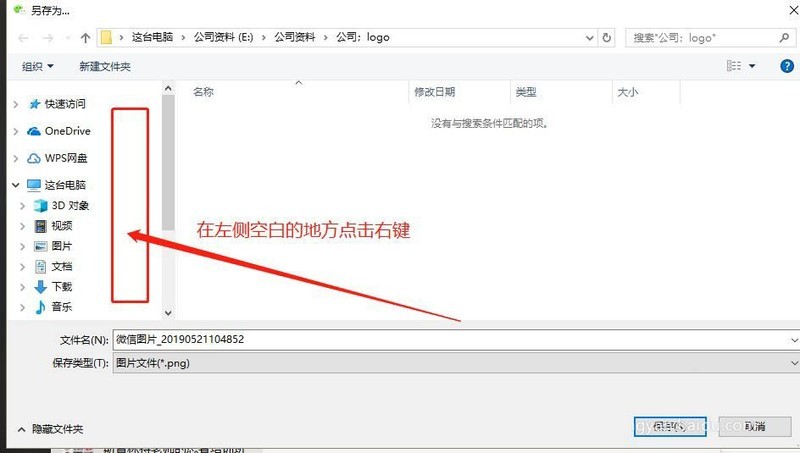Click the Up folder arrow icon
This screenshot has width=800, height=453.
(85, 38)
